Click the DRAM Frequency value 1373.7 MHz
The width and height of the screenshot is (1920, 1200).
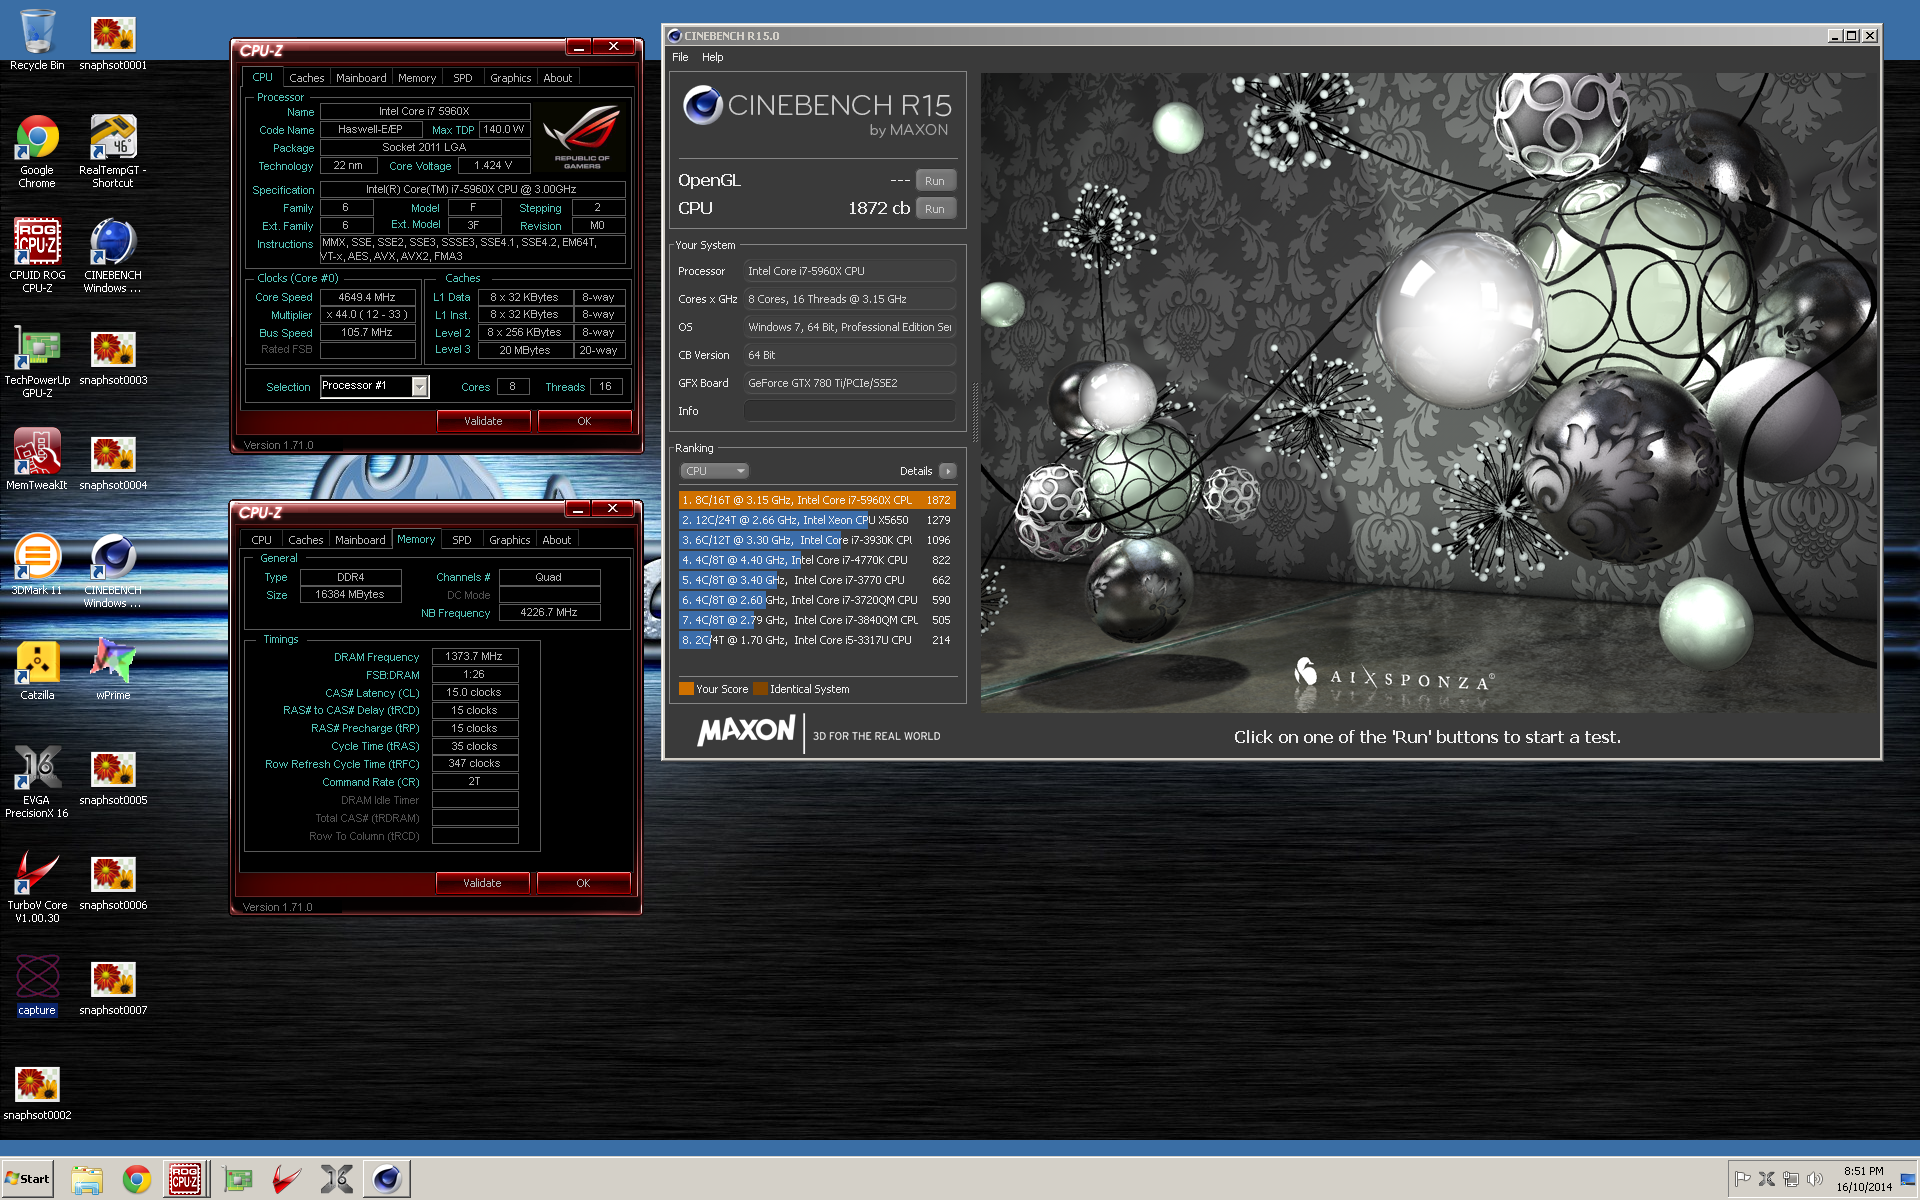tap(474, 657)
